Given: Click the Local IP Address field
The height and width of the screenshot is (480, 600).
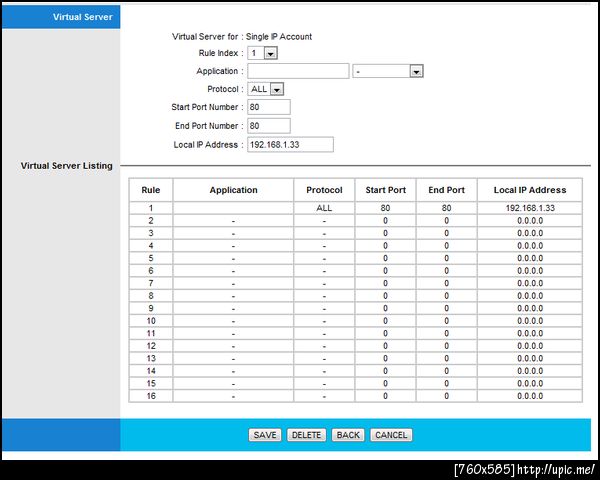Looking at the screenshot, I should 290,145.
